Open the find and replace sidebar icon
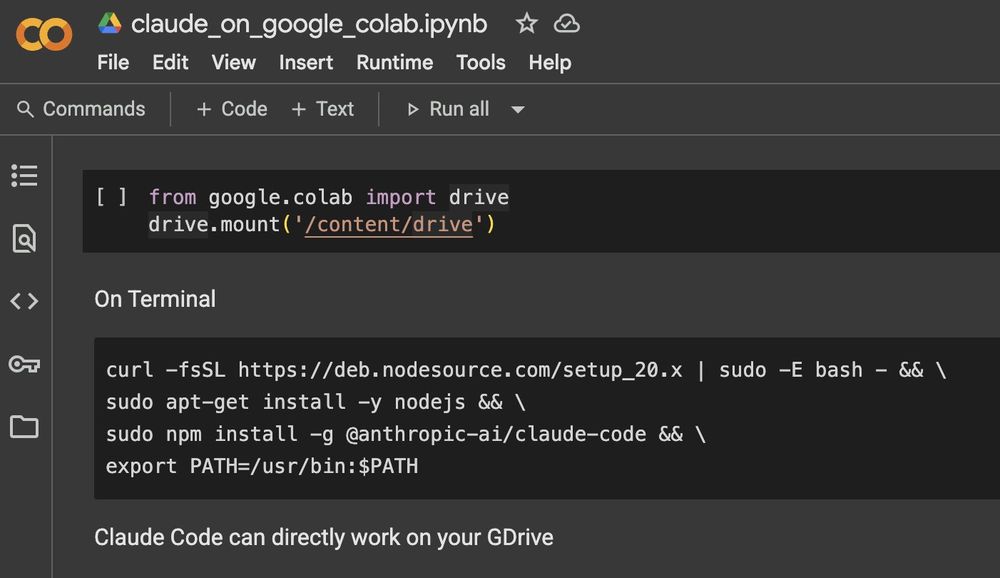The image size is (1000, 578). coord(24,238)
